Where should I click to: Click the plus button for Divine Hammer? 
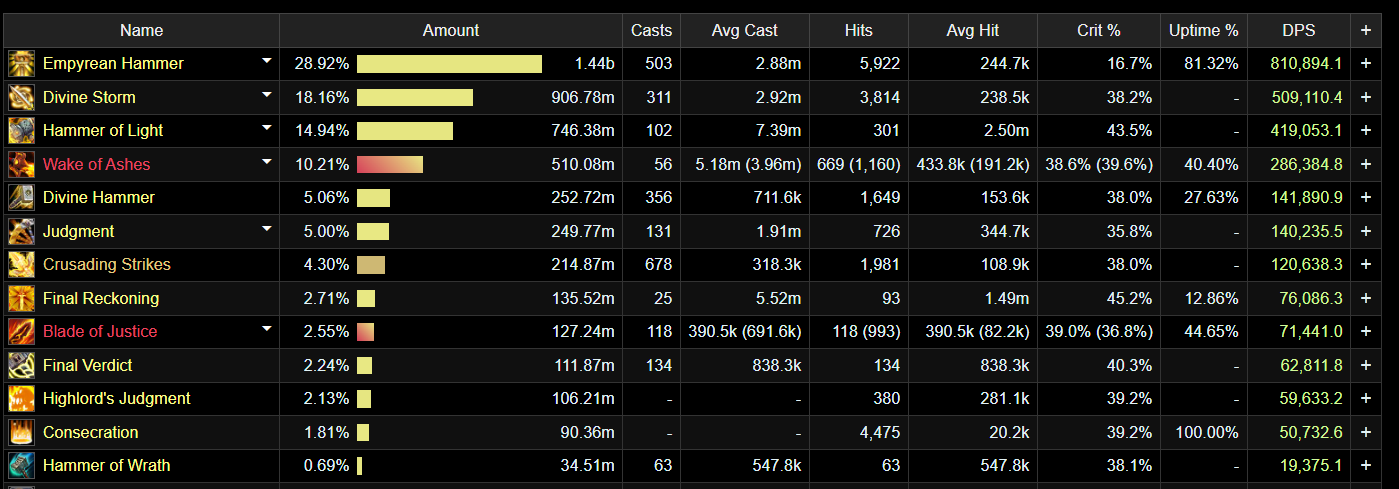coord(1366,198)
